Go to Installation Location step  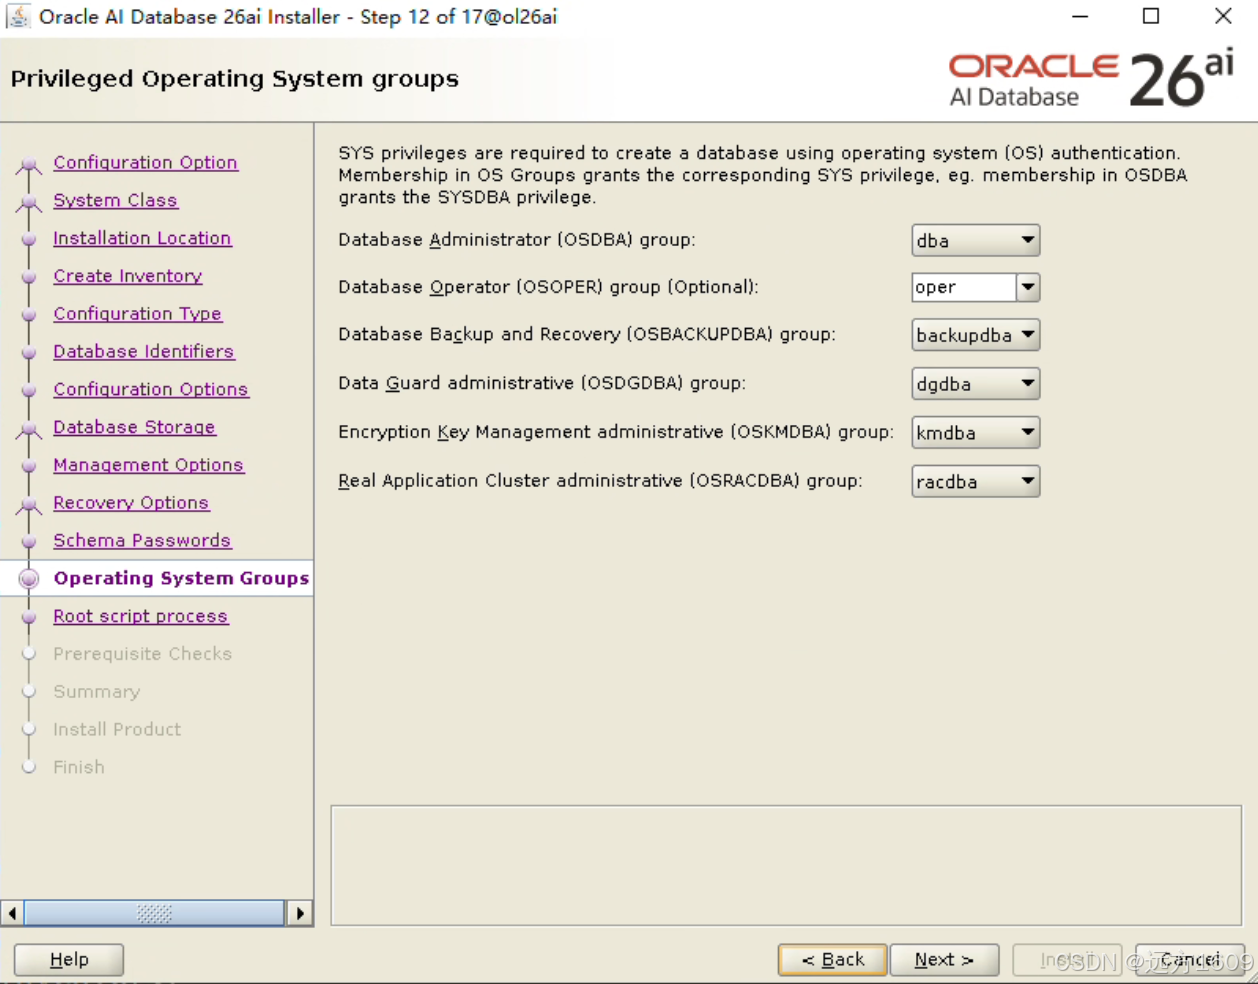pos(142,238)
